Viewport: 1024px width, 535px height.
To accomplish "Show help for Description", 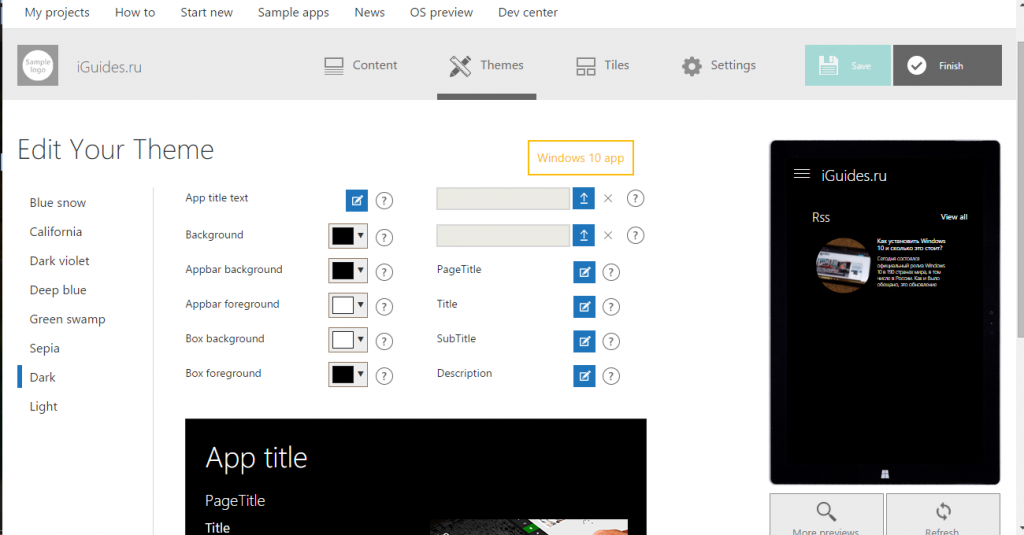I will (x=611, y=376).
